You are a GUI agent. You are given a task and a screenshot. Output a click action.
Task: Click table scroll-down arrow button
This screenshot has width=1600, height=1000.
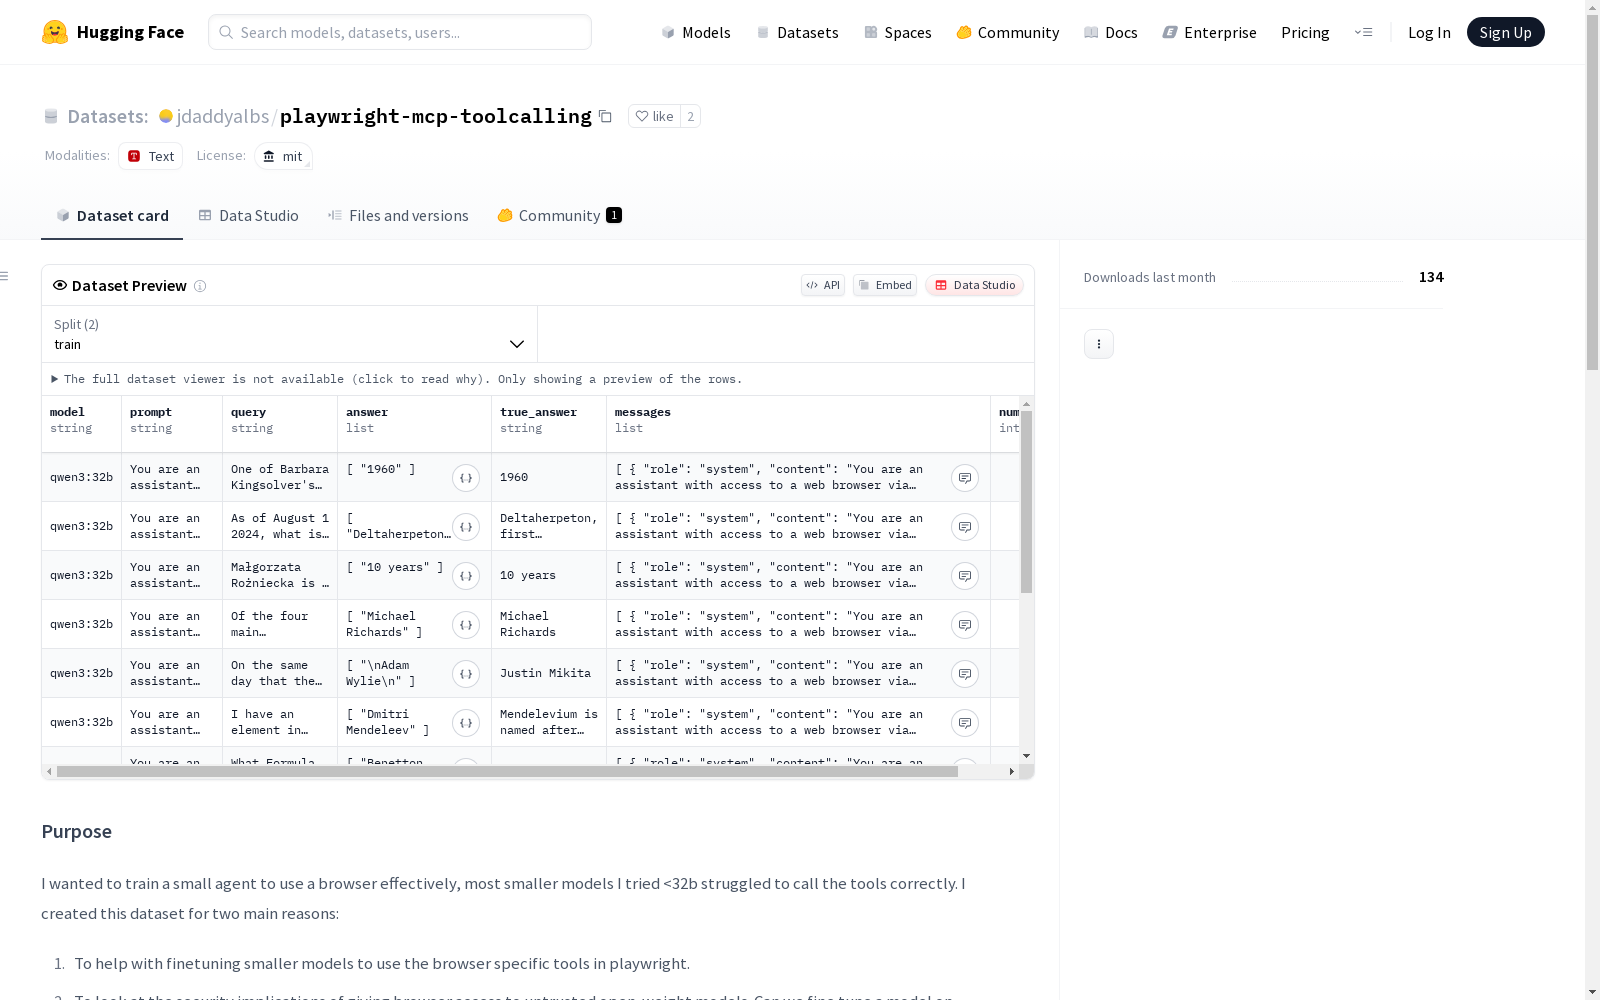[1026, 756]
